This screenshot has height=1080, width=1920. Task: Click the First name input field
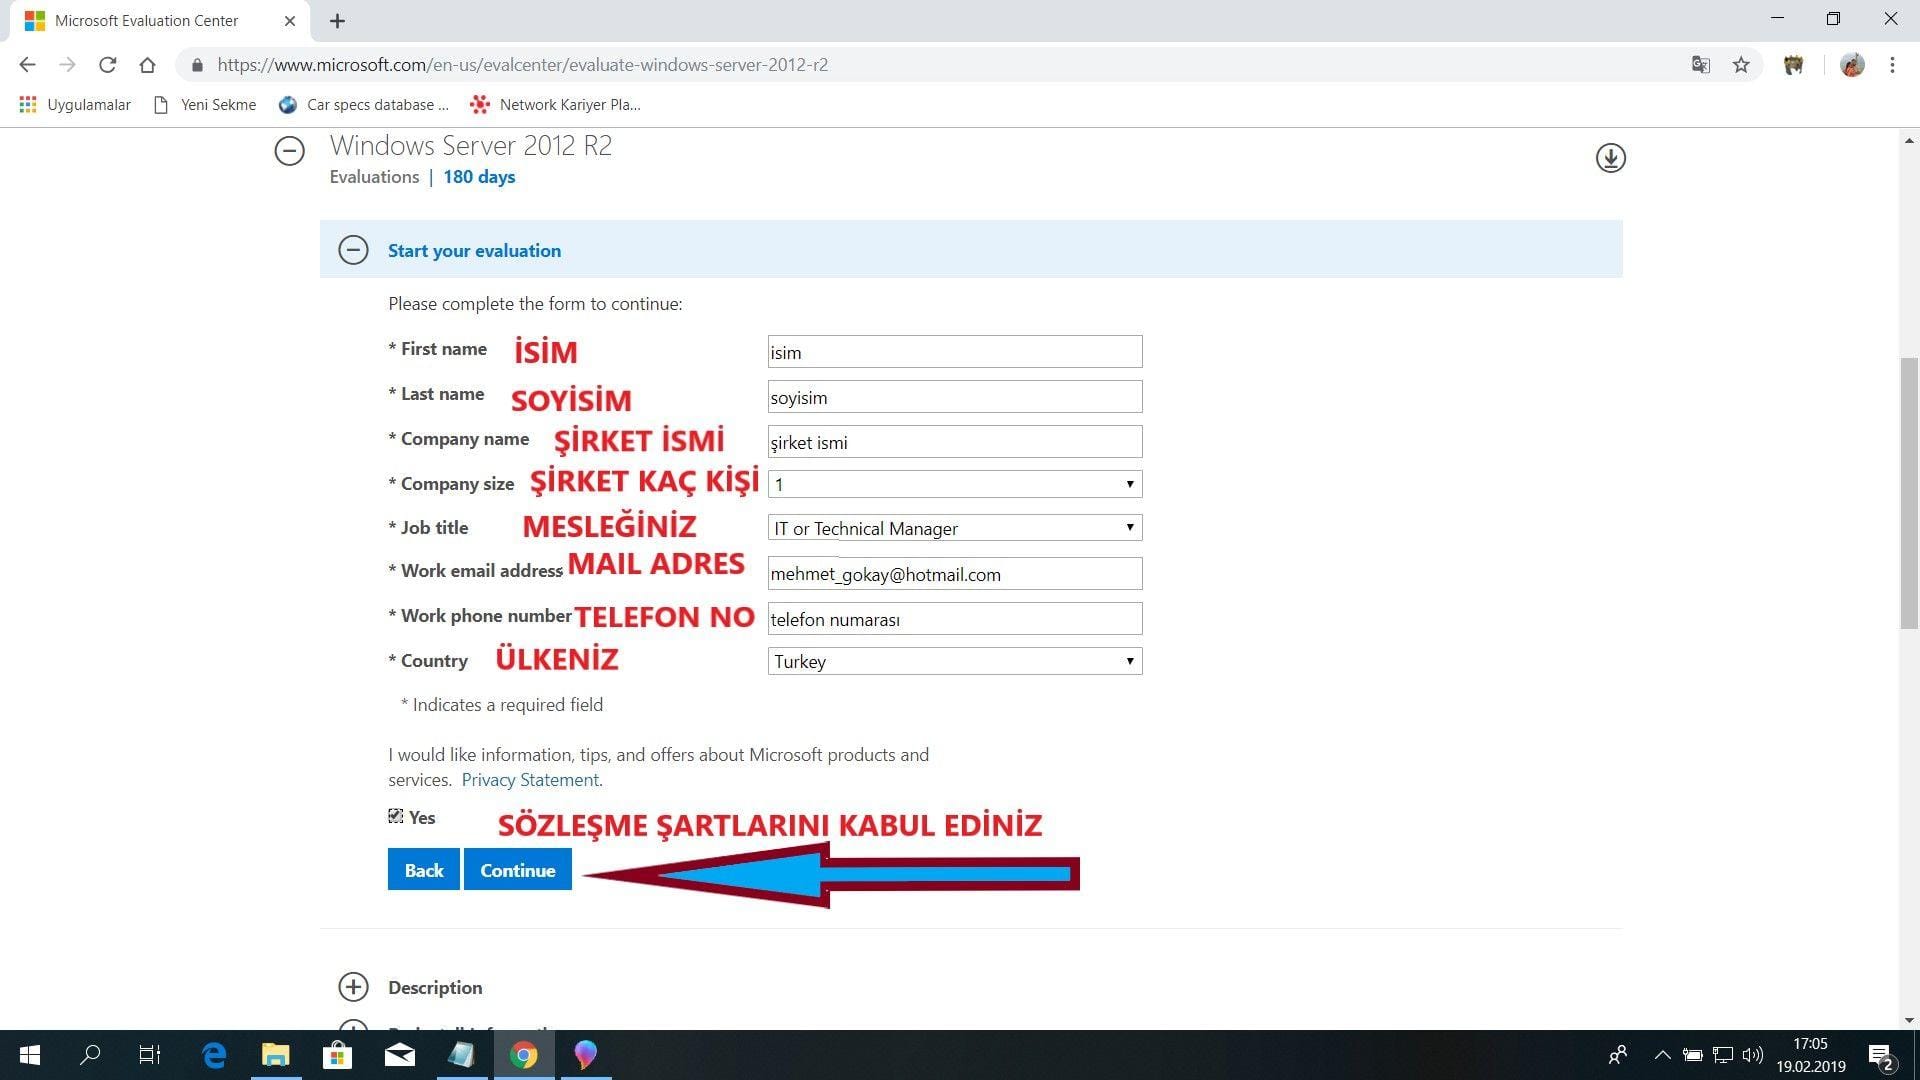(955, 352)
